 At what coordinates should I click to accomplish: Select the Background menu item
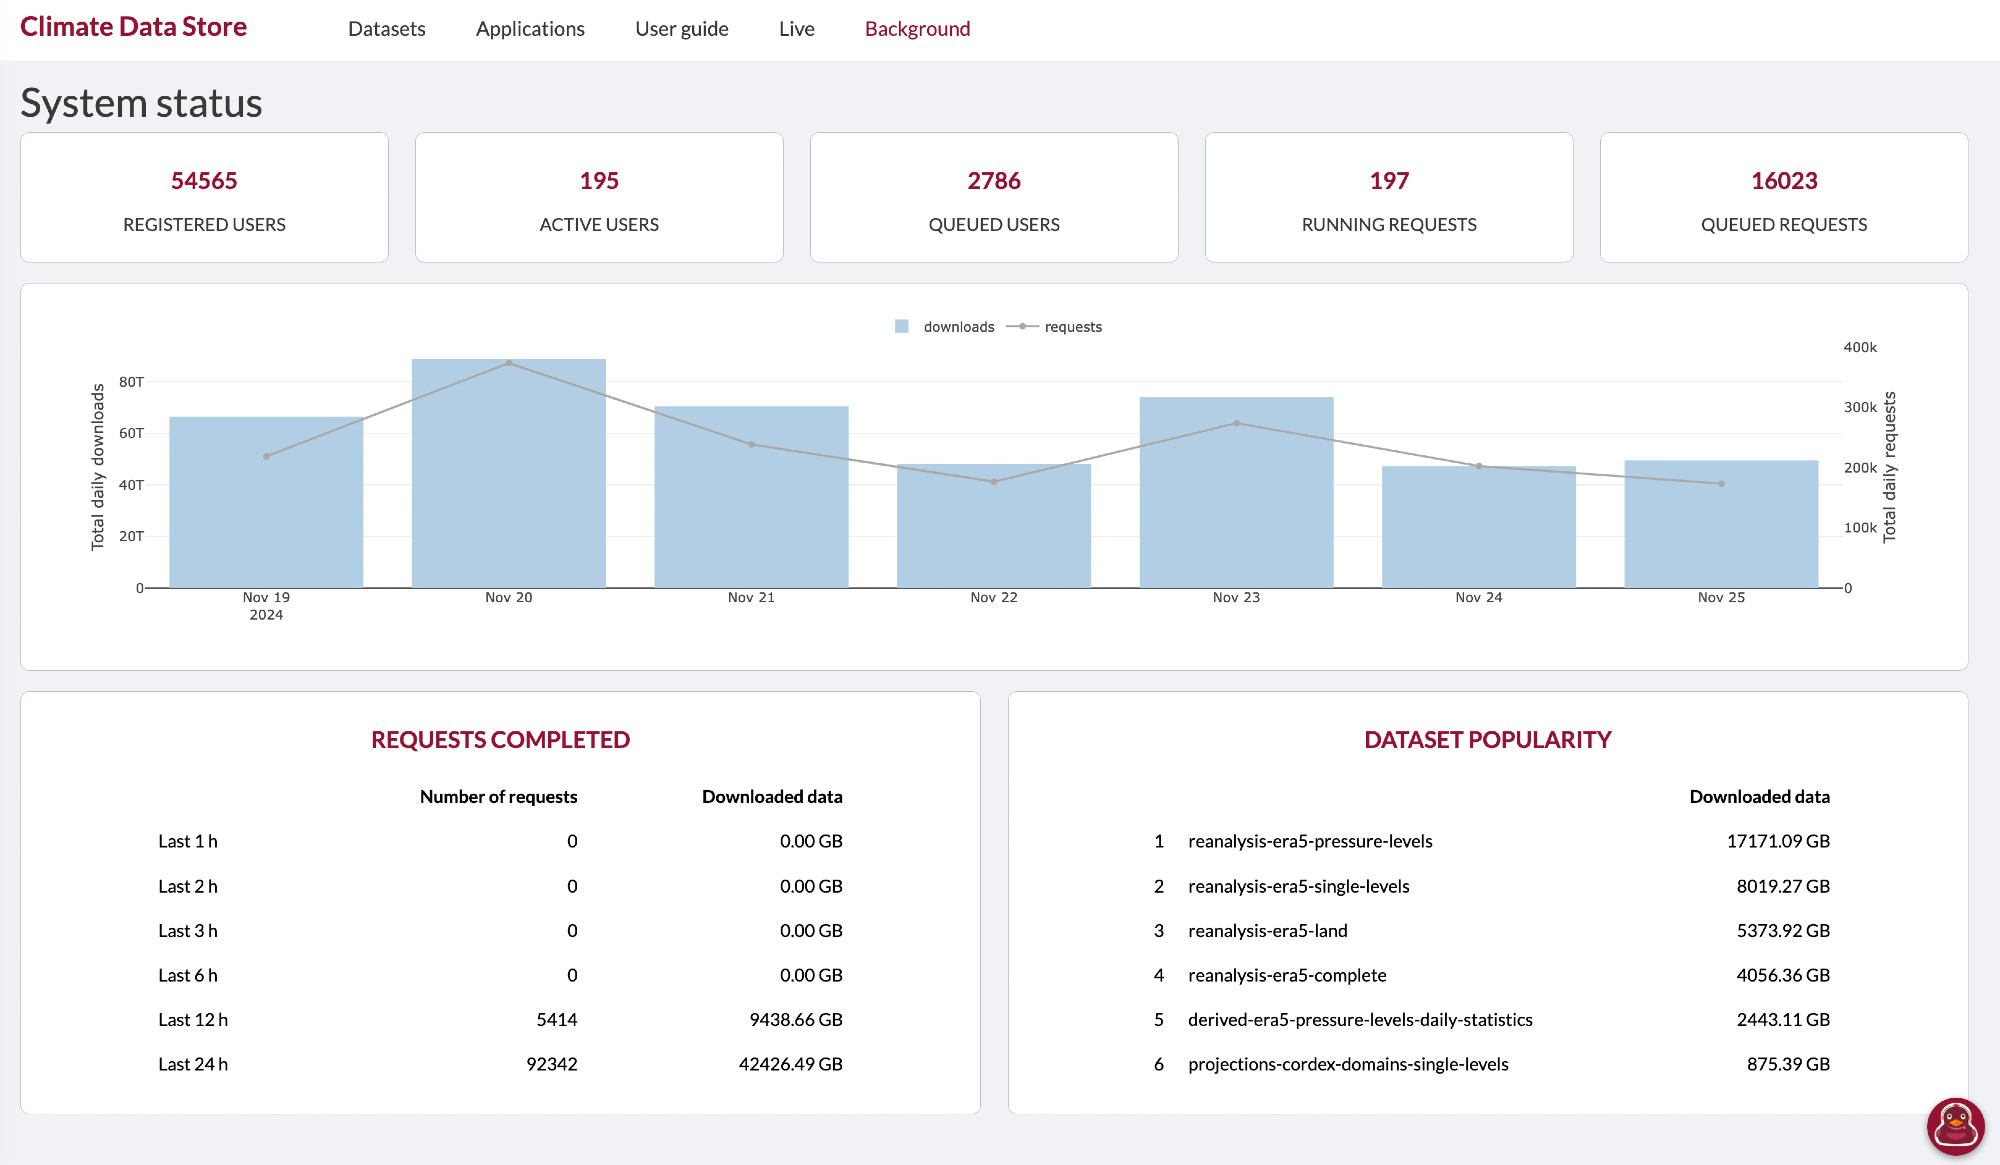tap(917, 29)
